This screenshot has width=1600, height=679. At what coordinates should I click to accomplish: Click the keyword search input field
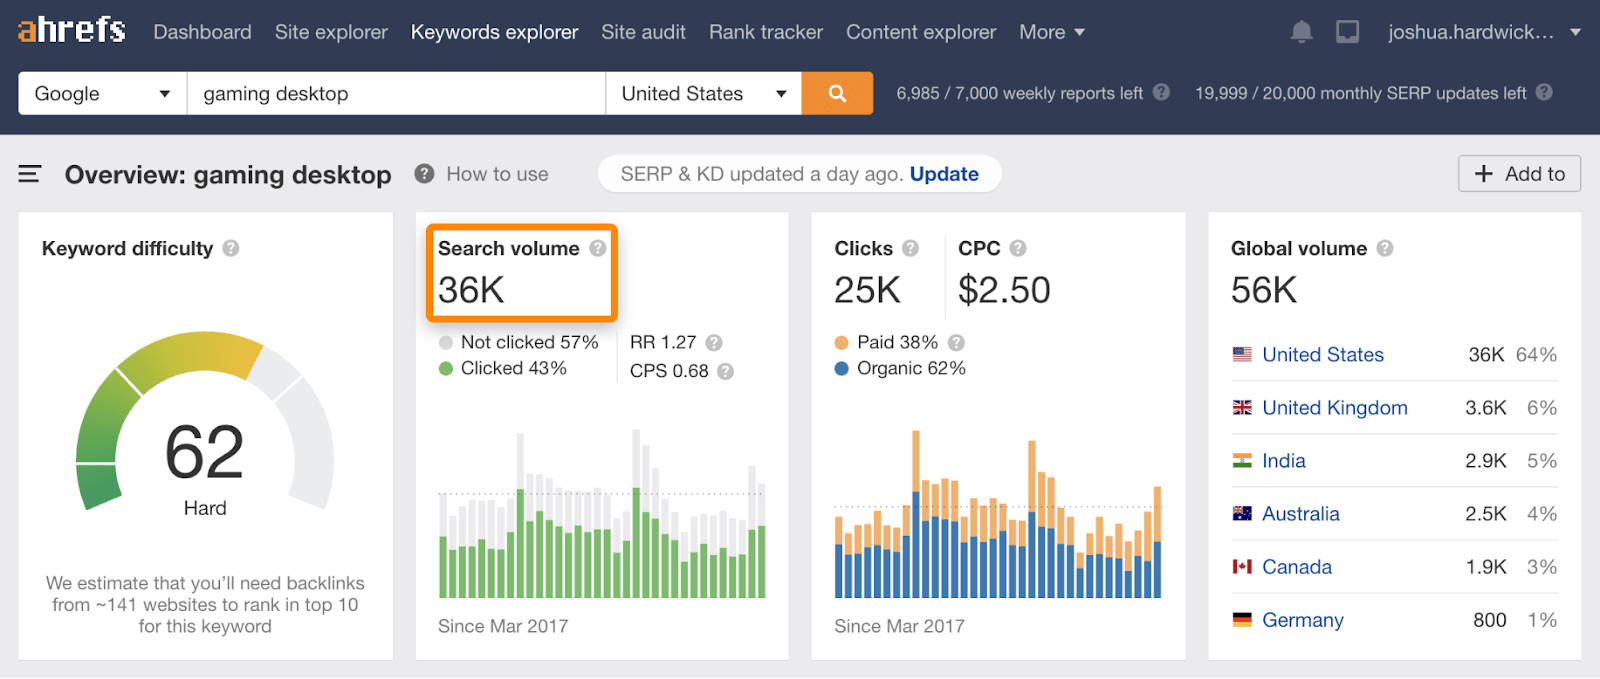point(396,93)
